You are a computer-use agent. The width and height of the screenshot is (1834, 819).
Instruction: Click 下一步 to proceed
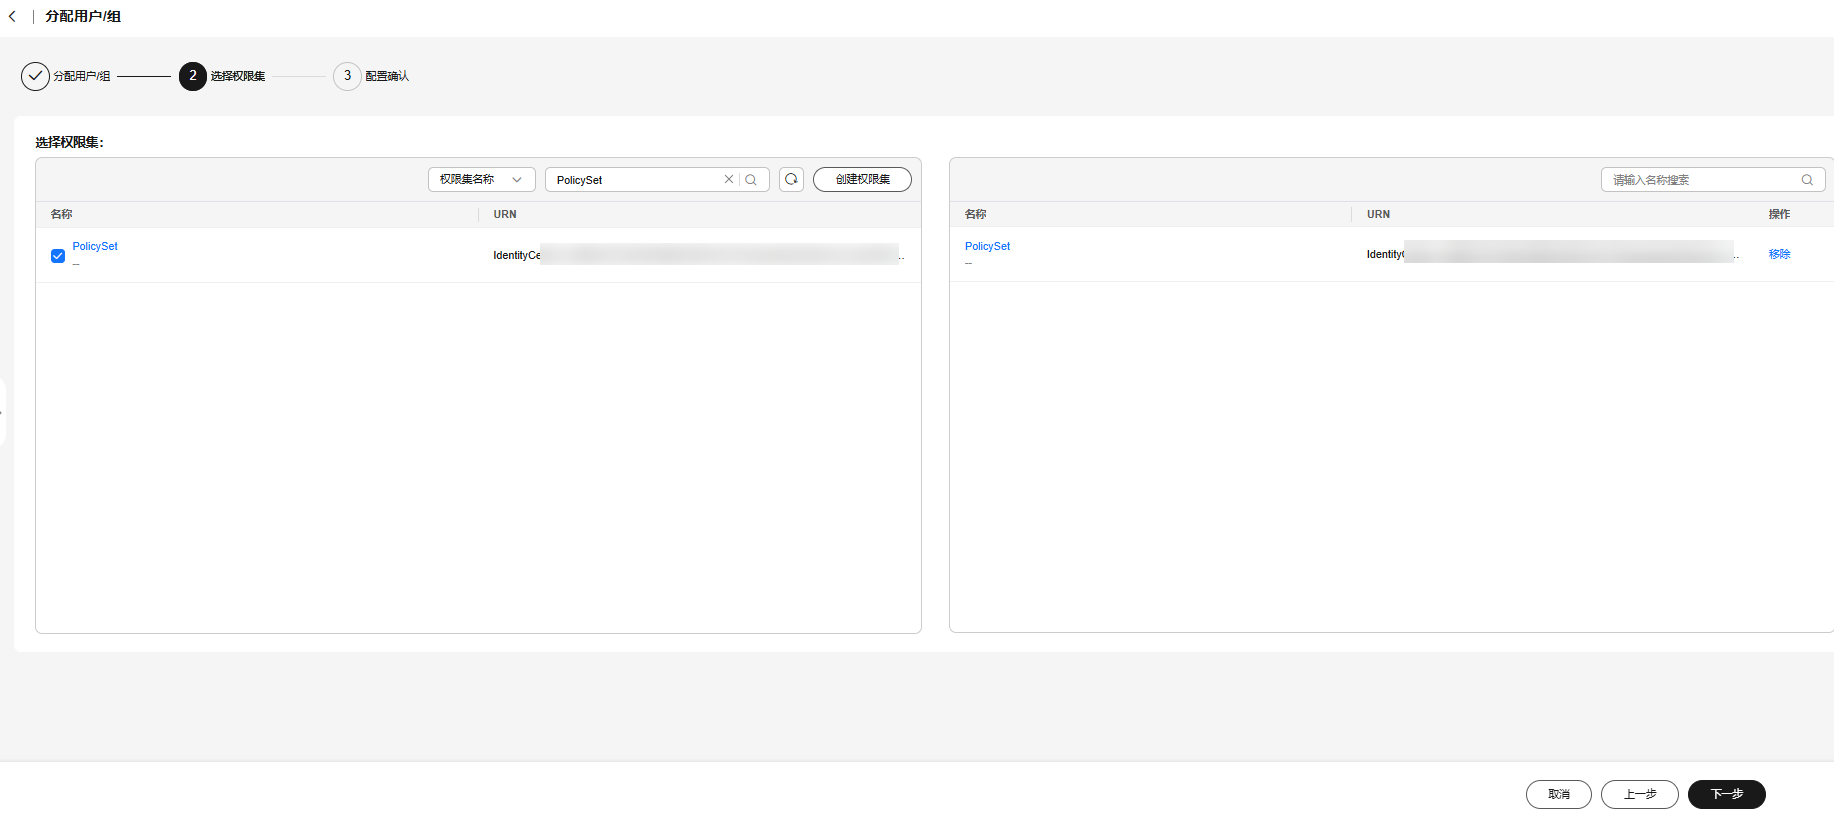[1726, 794]
